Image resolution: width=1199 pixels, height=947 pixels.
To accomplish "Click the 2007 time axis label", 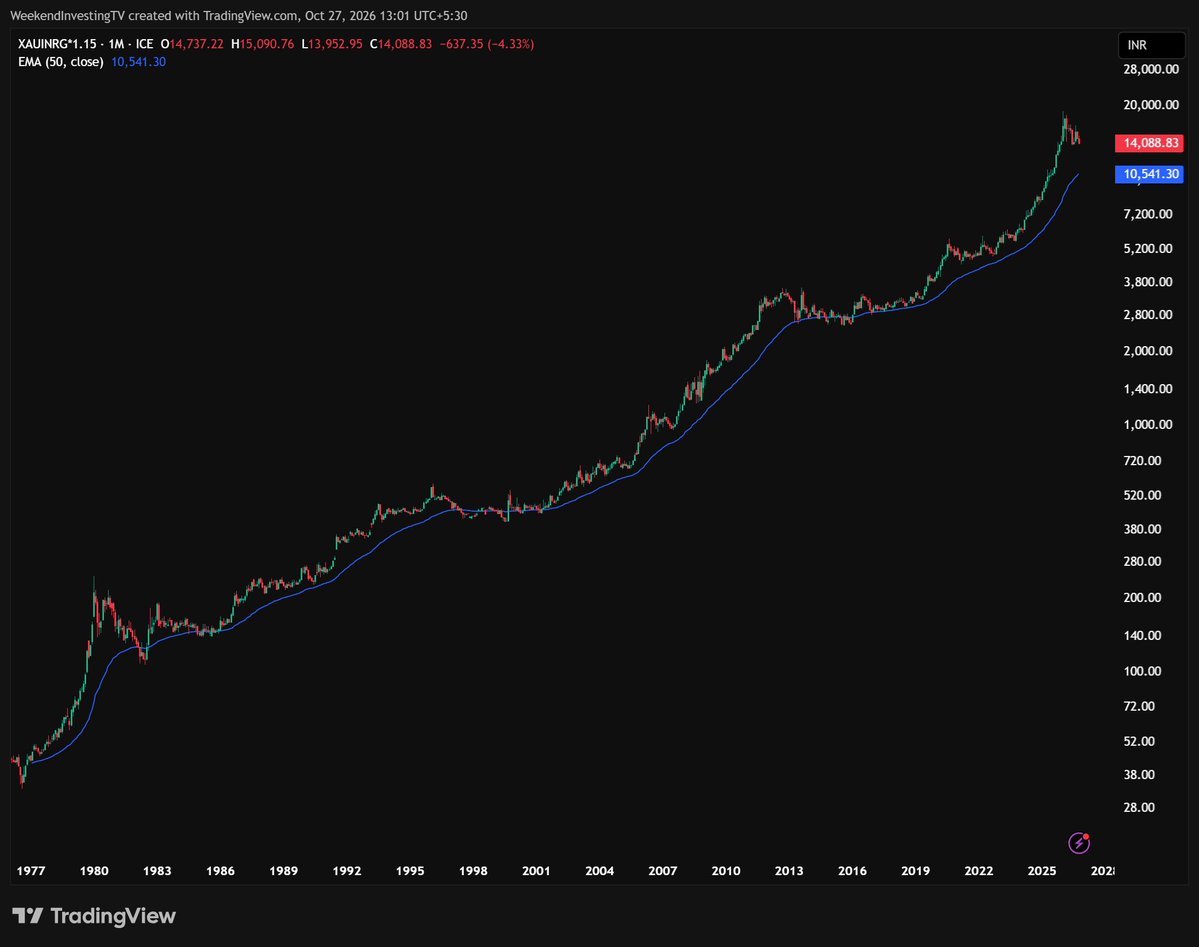I will pyautogui.click(x=663, y=871).
